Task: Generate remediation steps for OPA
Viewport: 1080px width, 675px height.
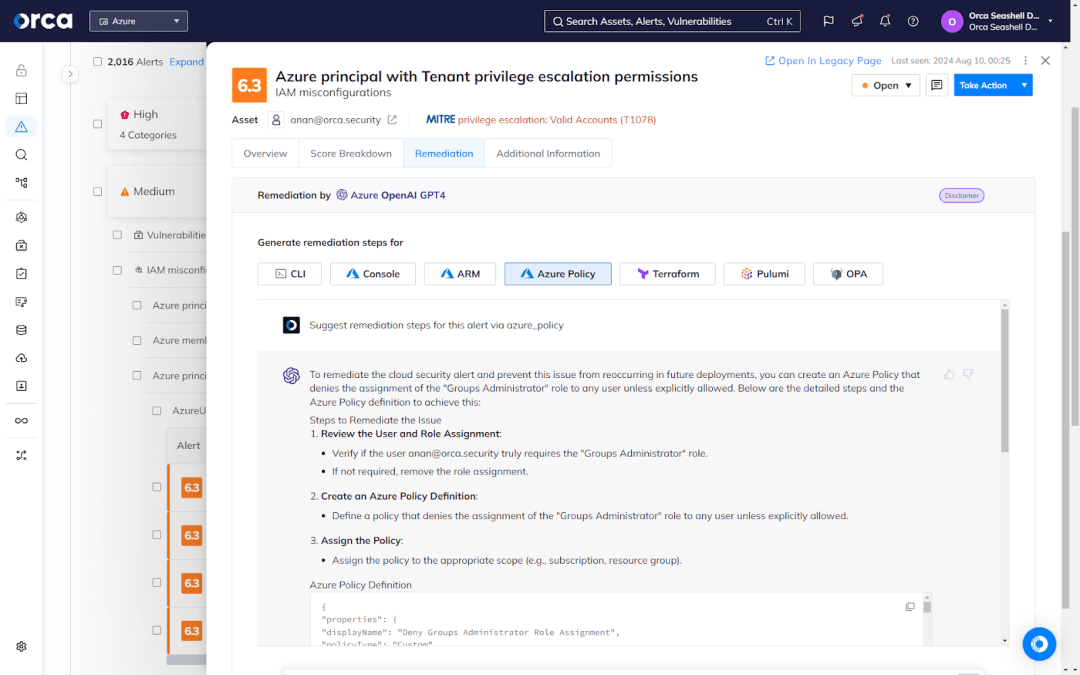Action: [x=848, y=274]
